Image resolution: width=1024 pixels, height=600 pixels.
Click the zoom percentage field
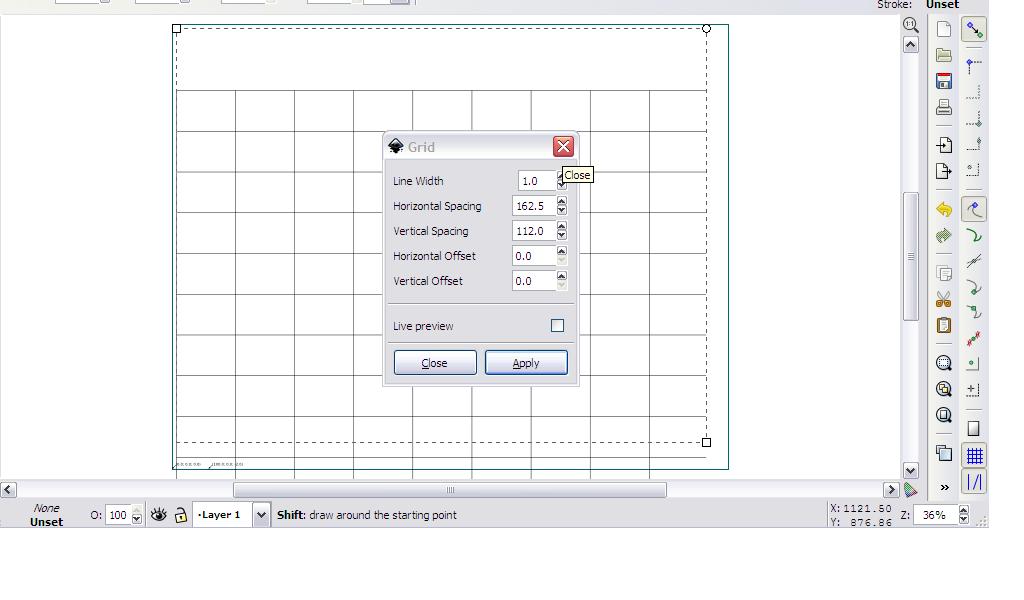[x=935, y=515]
